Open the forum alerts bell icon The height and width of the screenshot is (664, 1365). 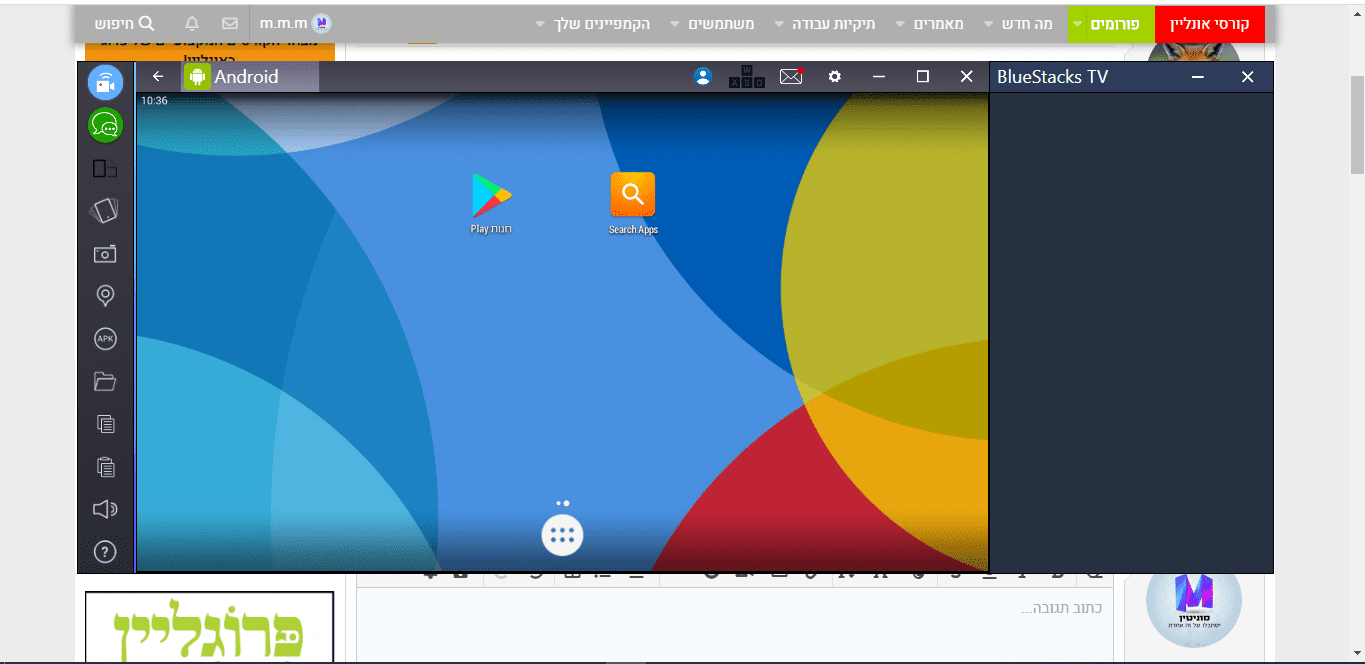click(x=192, y=23)
